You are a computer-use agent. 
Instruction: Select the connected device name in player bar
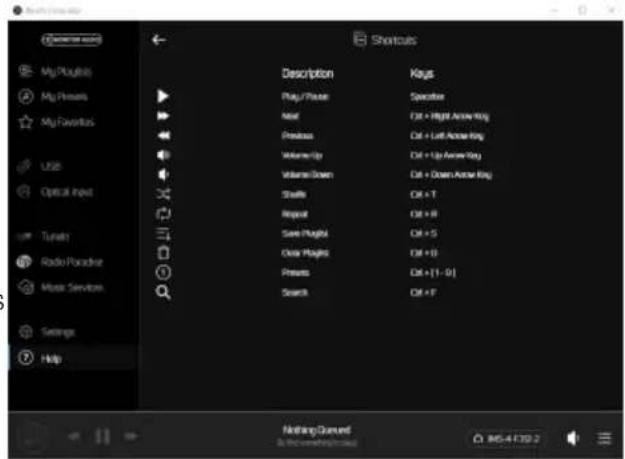click(507, 439)
